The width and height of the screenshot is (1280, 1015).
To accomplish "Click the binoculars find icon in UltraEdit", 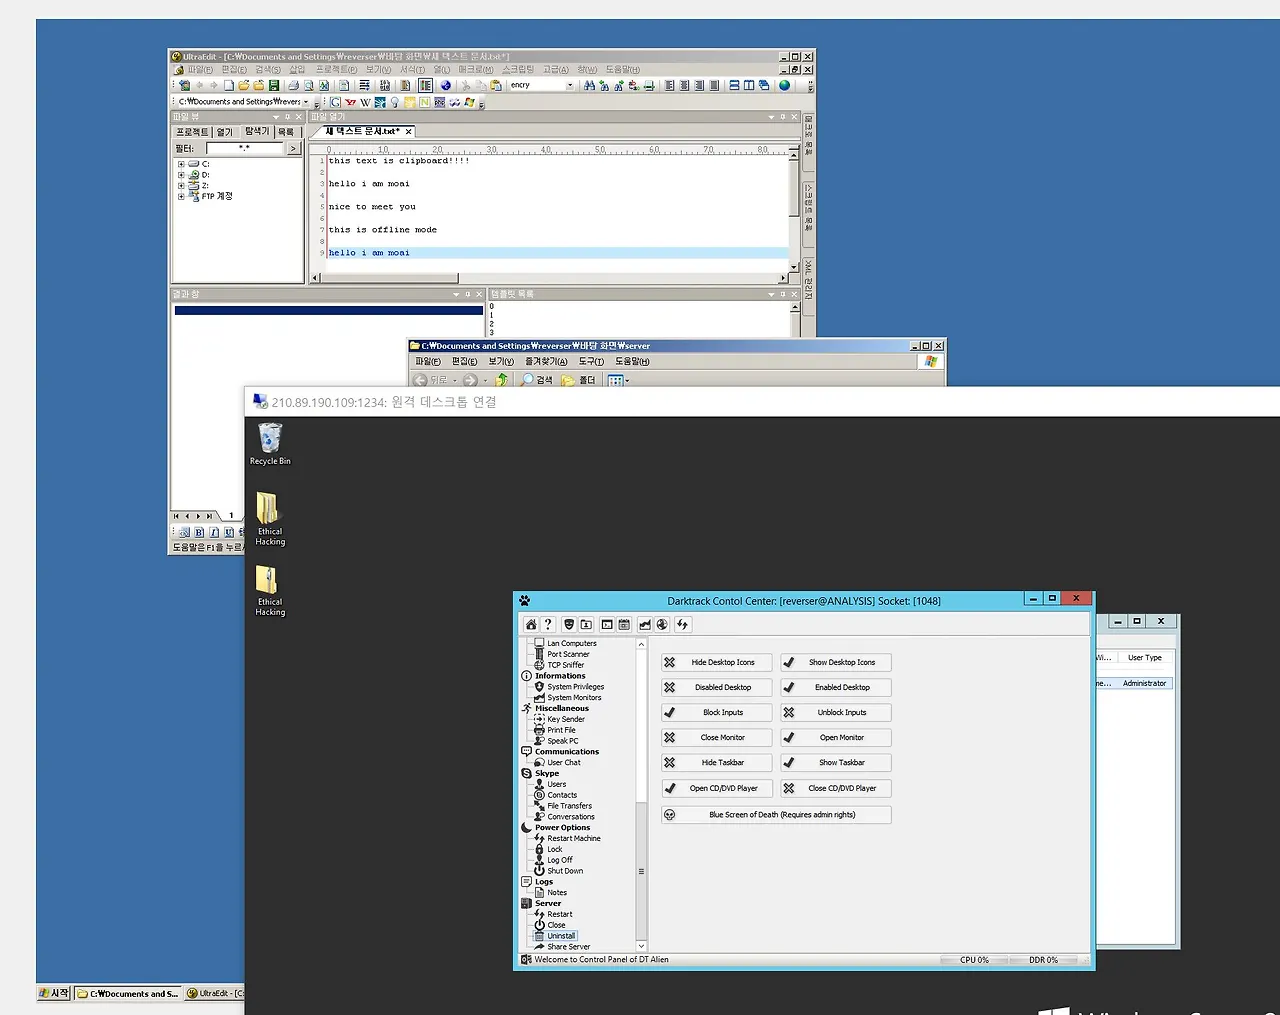I will click(x=589, y=86).
